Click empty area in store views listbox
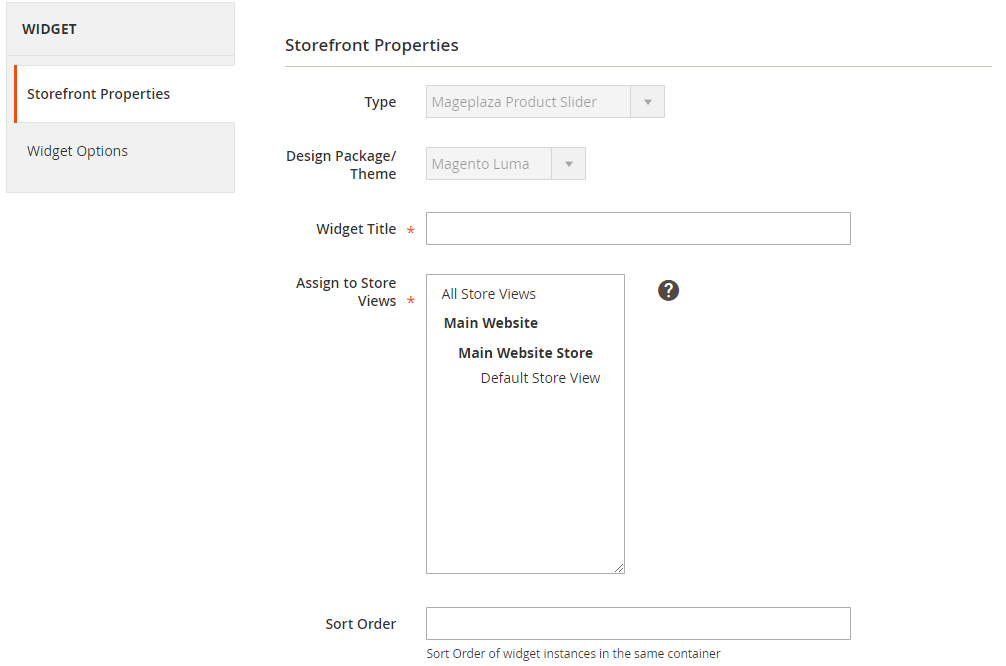This screenshot has width=1006, height=666. tap(525, 480)
